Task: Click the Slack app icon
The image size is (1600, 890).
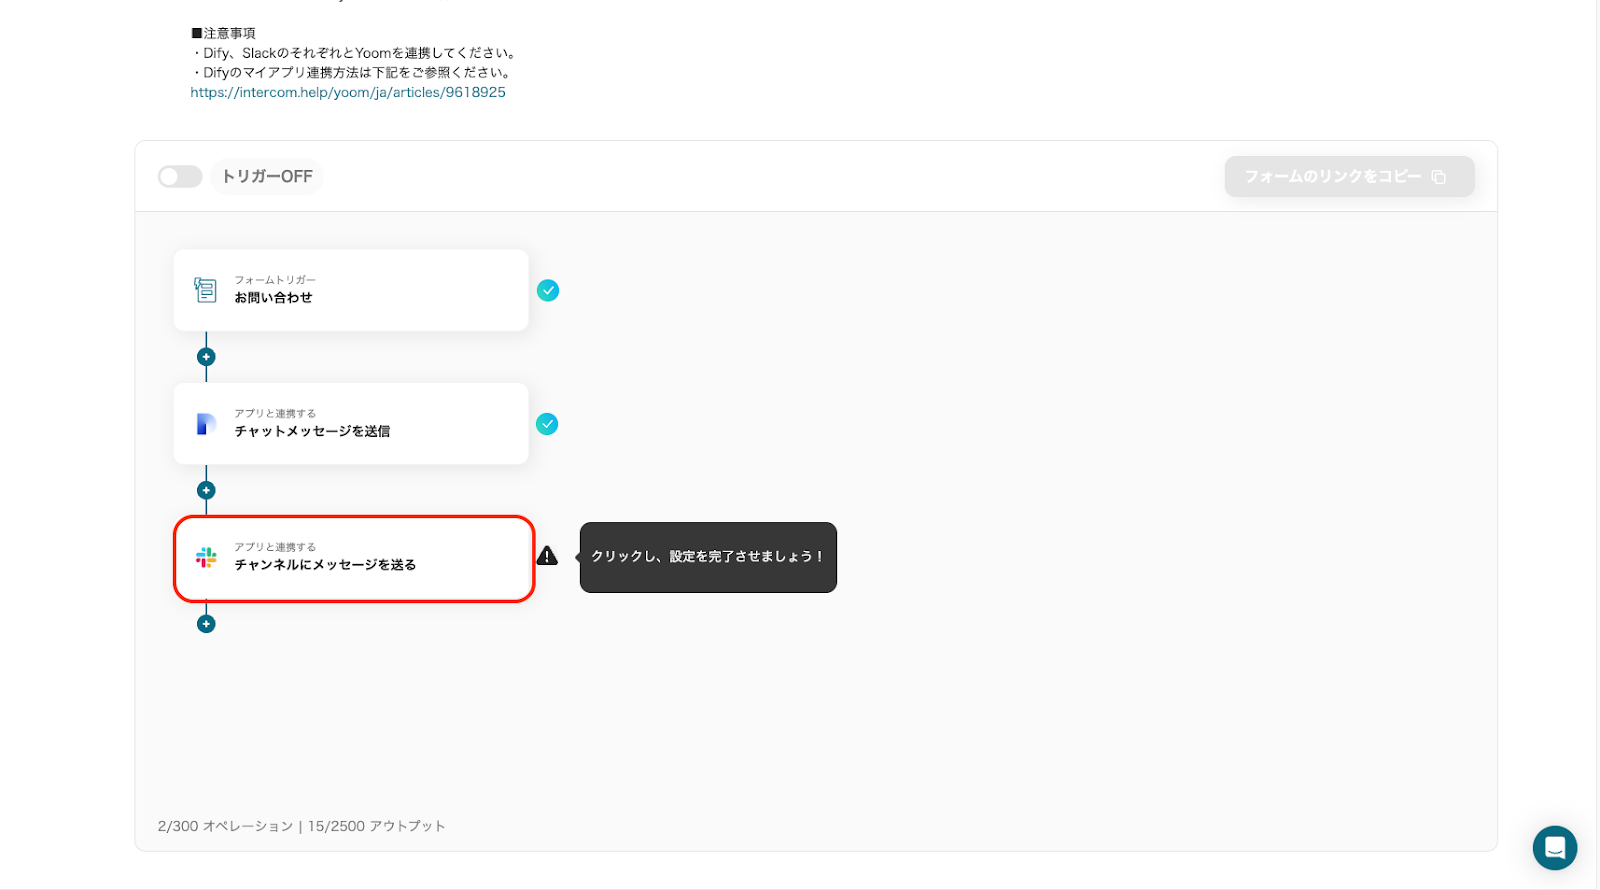Action: coord(206,557)
